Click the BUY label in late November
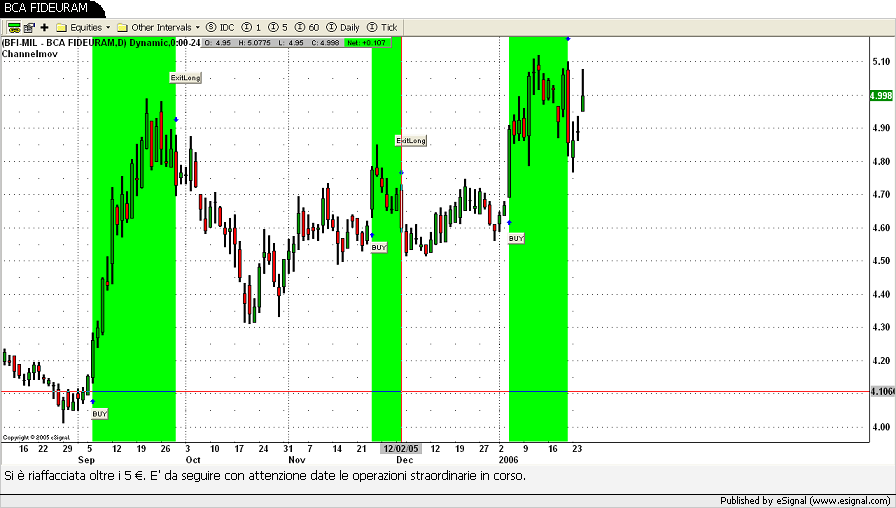The width and height of the screenshot is (896, 508). (x=379, y=247)
